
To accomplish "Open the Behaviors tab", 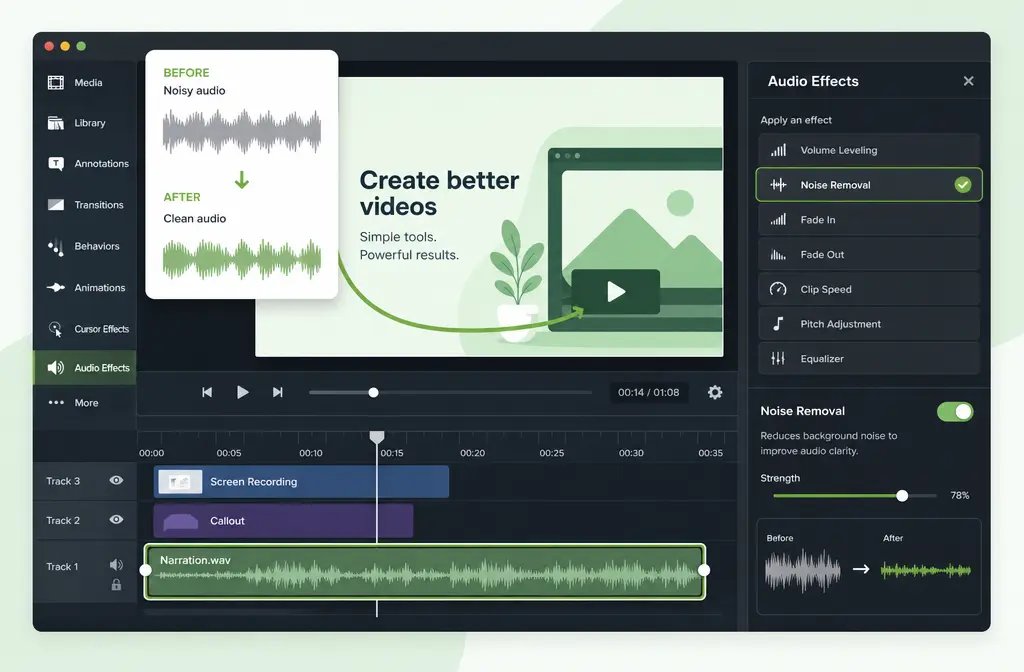I will coord(85,246).
